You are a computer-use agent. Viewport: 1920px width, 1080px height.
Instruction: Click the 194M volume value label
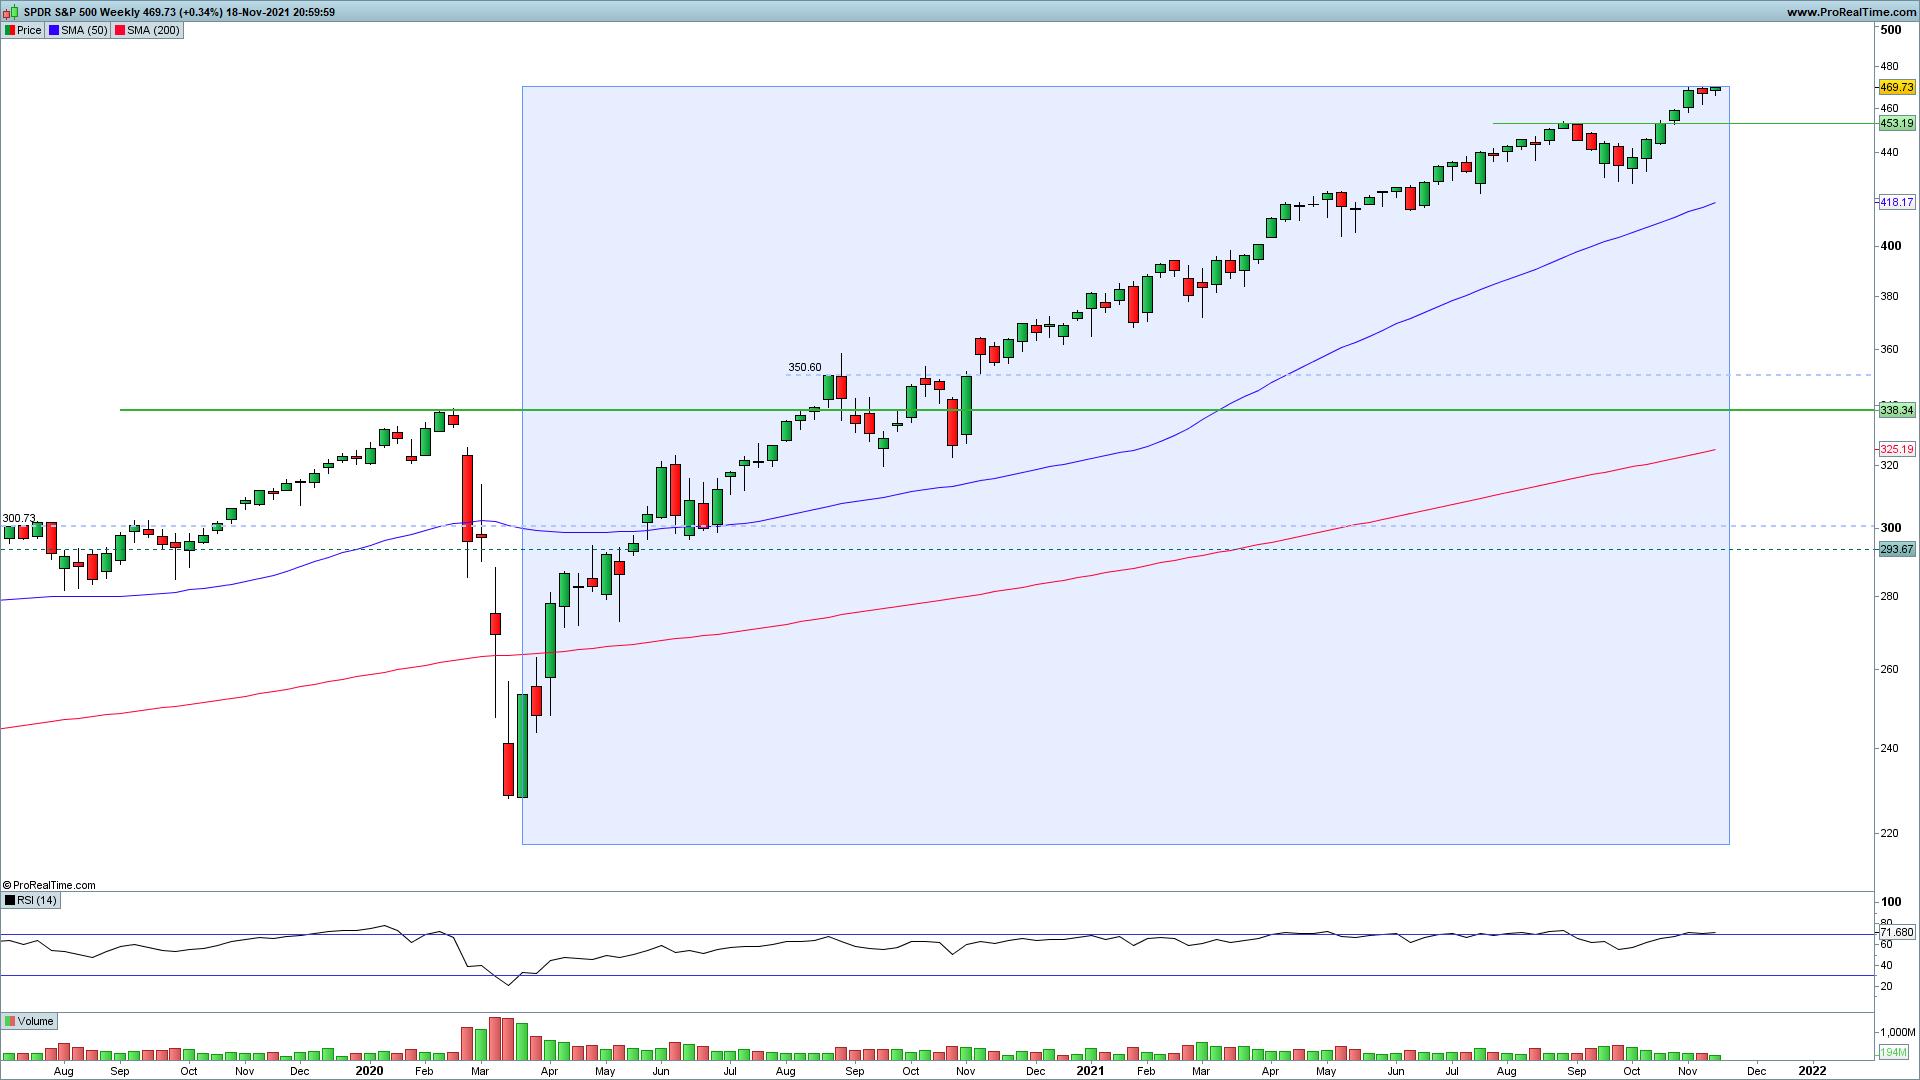point(1894,1052)
